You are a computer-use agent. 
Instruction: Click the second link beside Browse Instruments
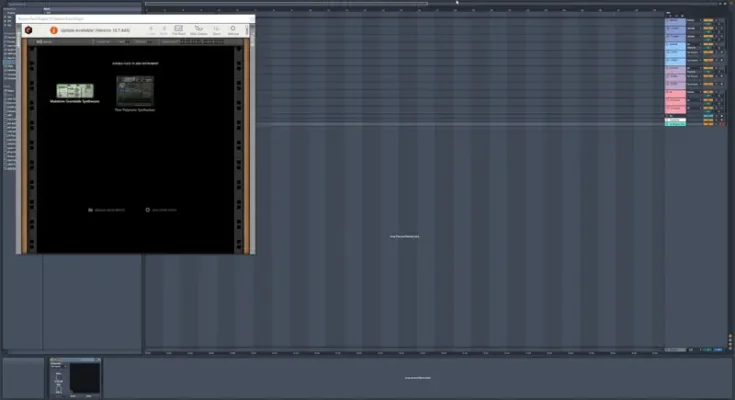pyautogui.click(x=161, y=210)
